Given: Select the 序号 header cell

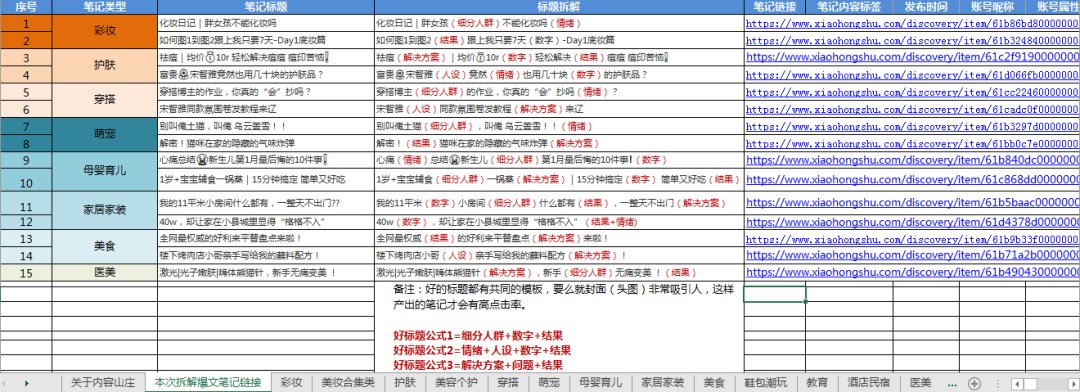Looking at the screenshot, I should point(26,7).
